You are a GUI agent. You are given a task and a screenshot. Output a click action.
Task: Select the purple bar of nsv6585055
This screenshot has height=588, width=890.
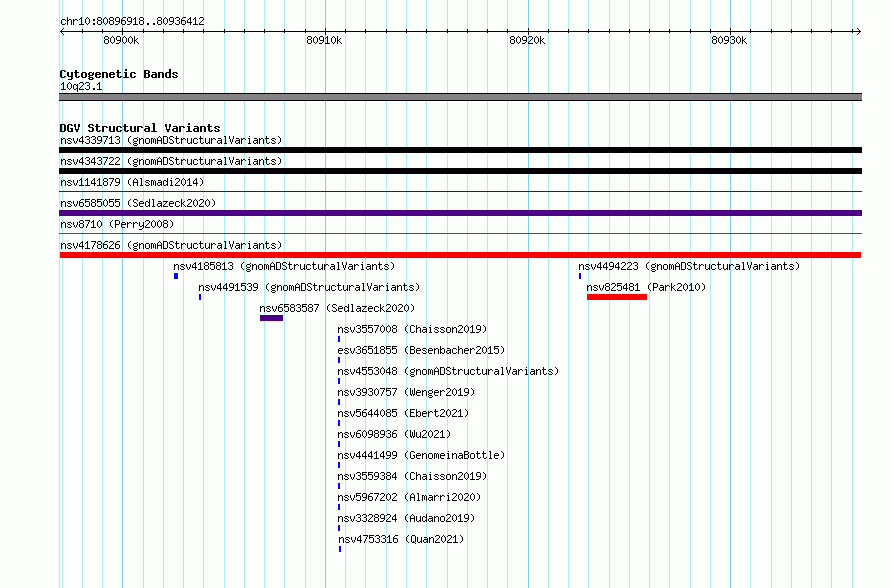(x=460, y=213)
